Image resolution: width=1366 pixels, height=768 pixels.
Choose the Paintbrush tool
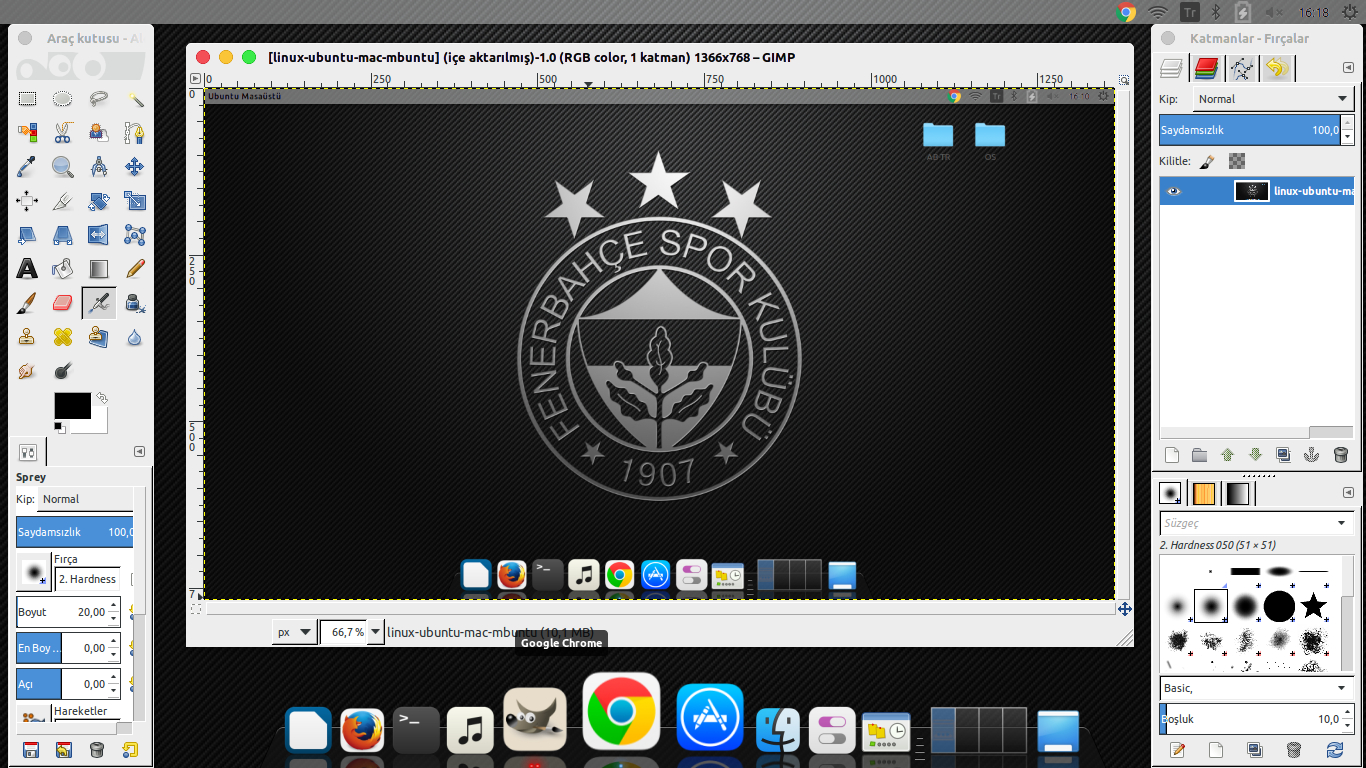pyautogui.click(x=27, y=302)
